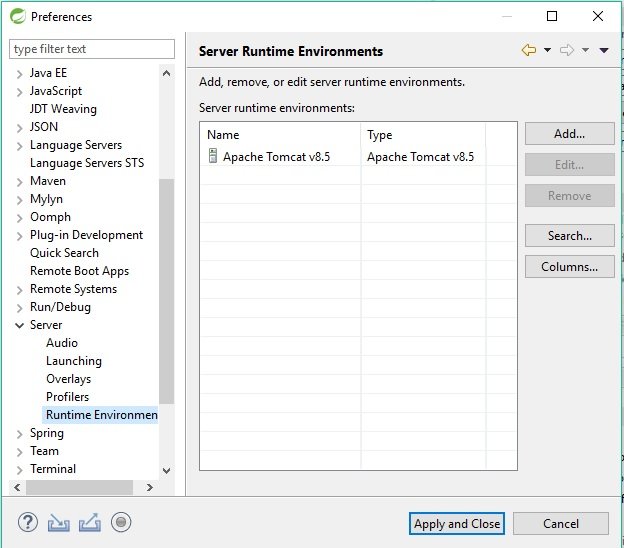Open the forward history dropdown arrow
The width and height of the screenshot is (624, 548).
coord(585,50)
